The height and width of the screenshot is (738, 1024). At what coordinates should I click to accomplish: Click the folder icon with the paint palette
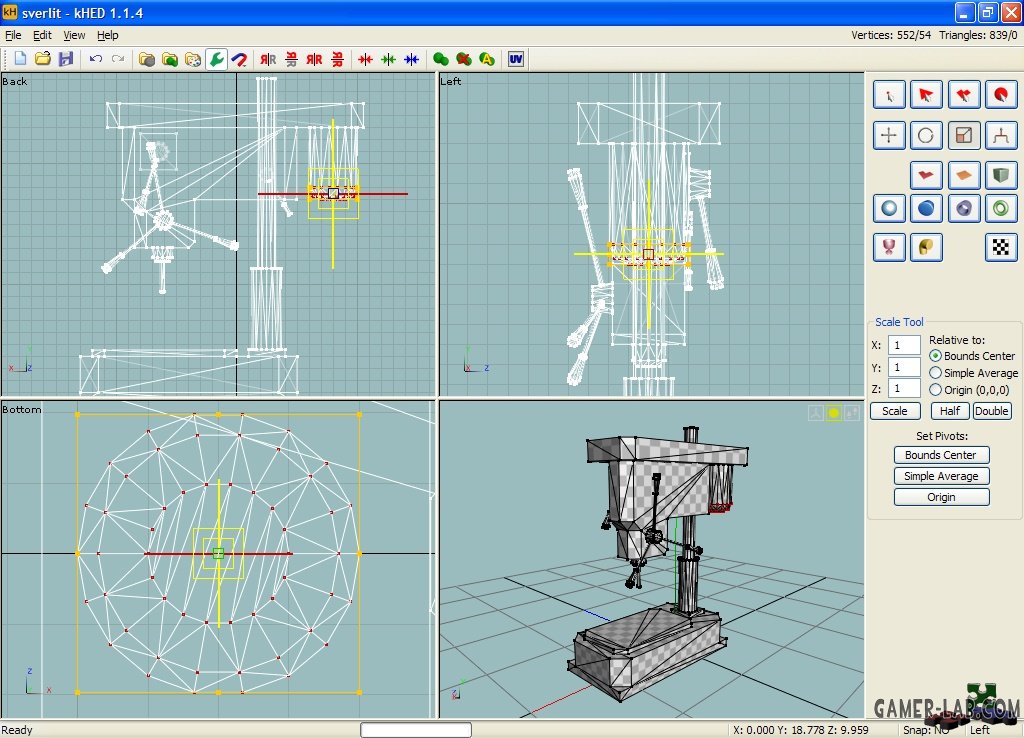click(193, 59)
